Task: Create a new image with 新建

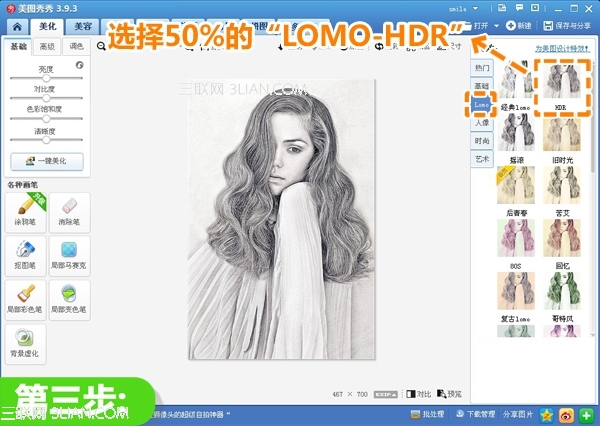Action: pos(519,26)
